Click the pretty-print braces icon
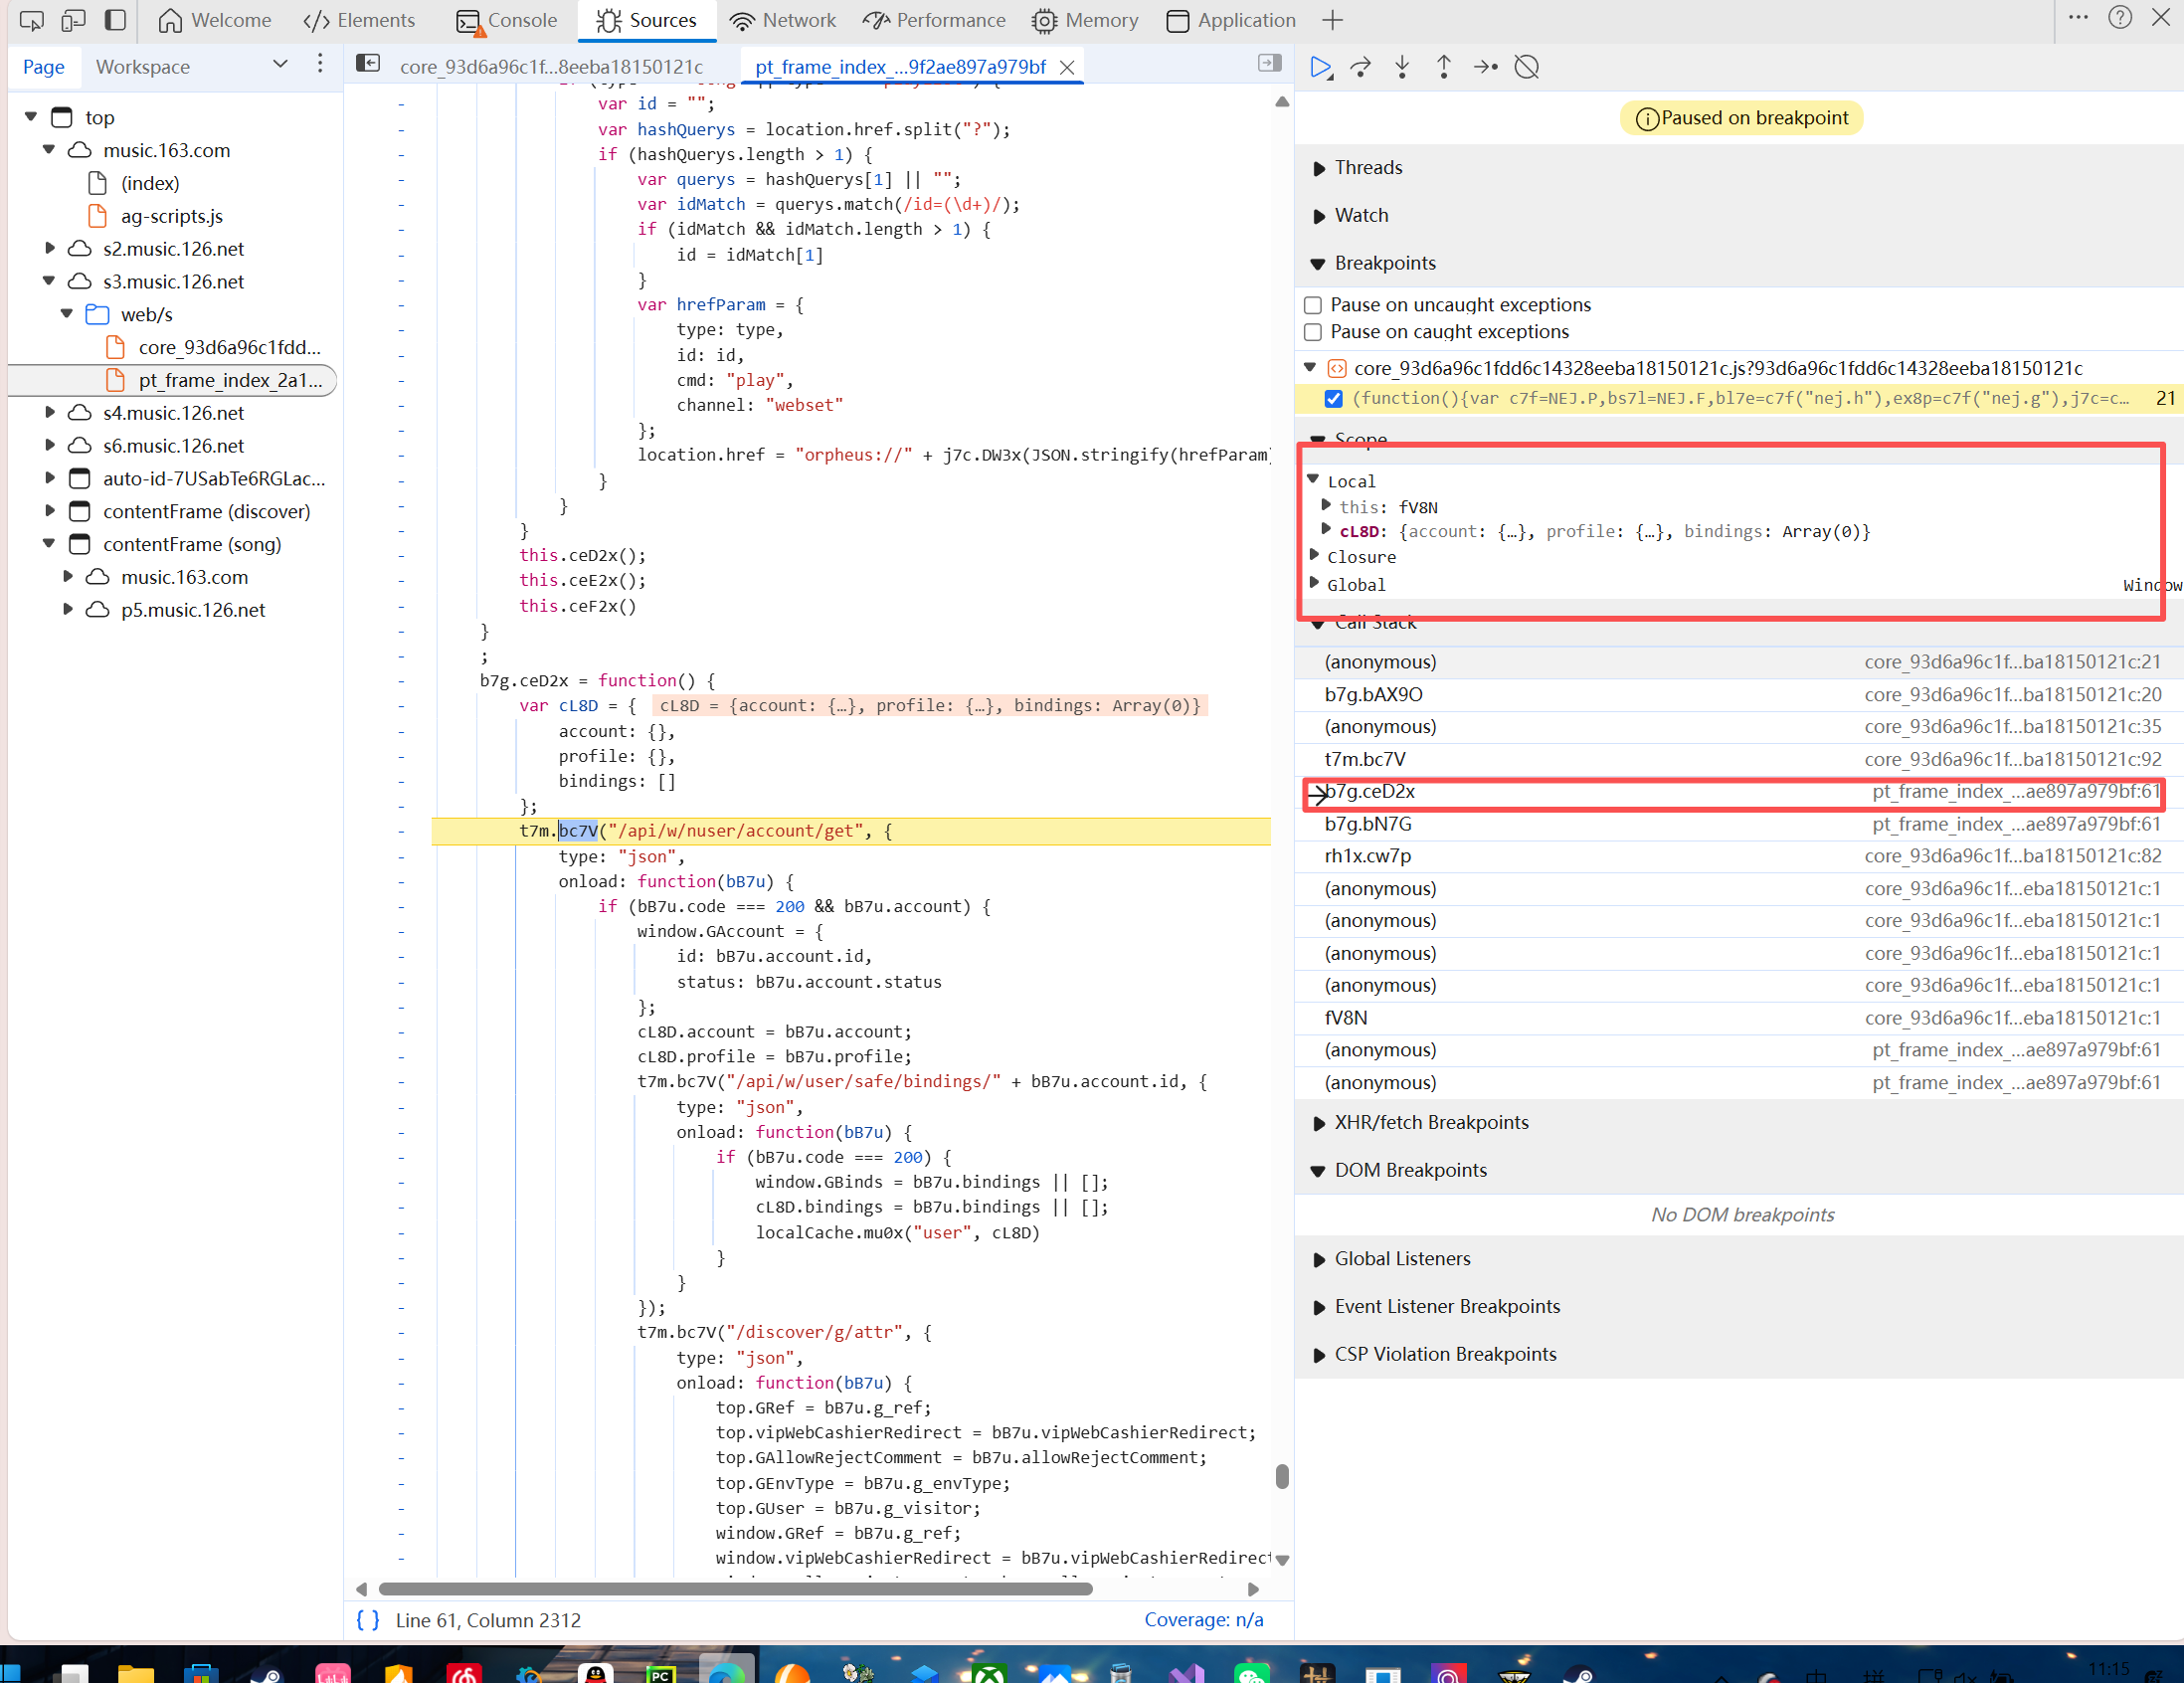Image resolution: width=2184 pixels, height=1683 pixels. [368, 1619]
